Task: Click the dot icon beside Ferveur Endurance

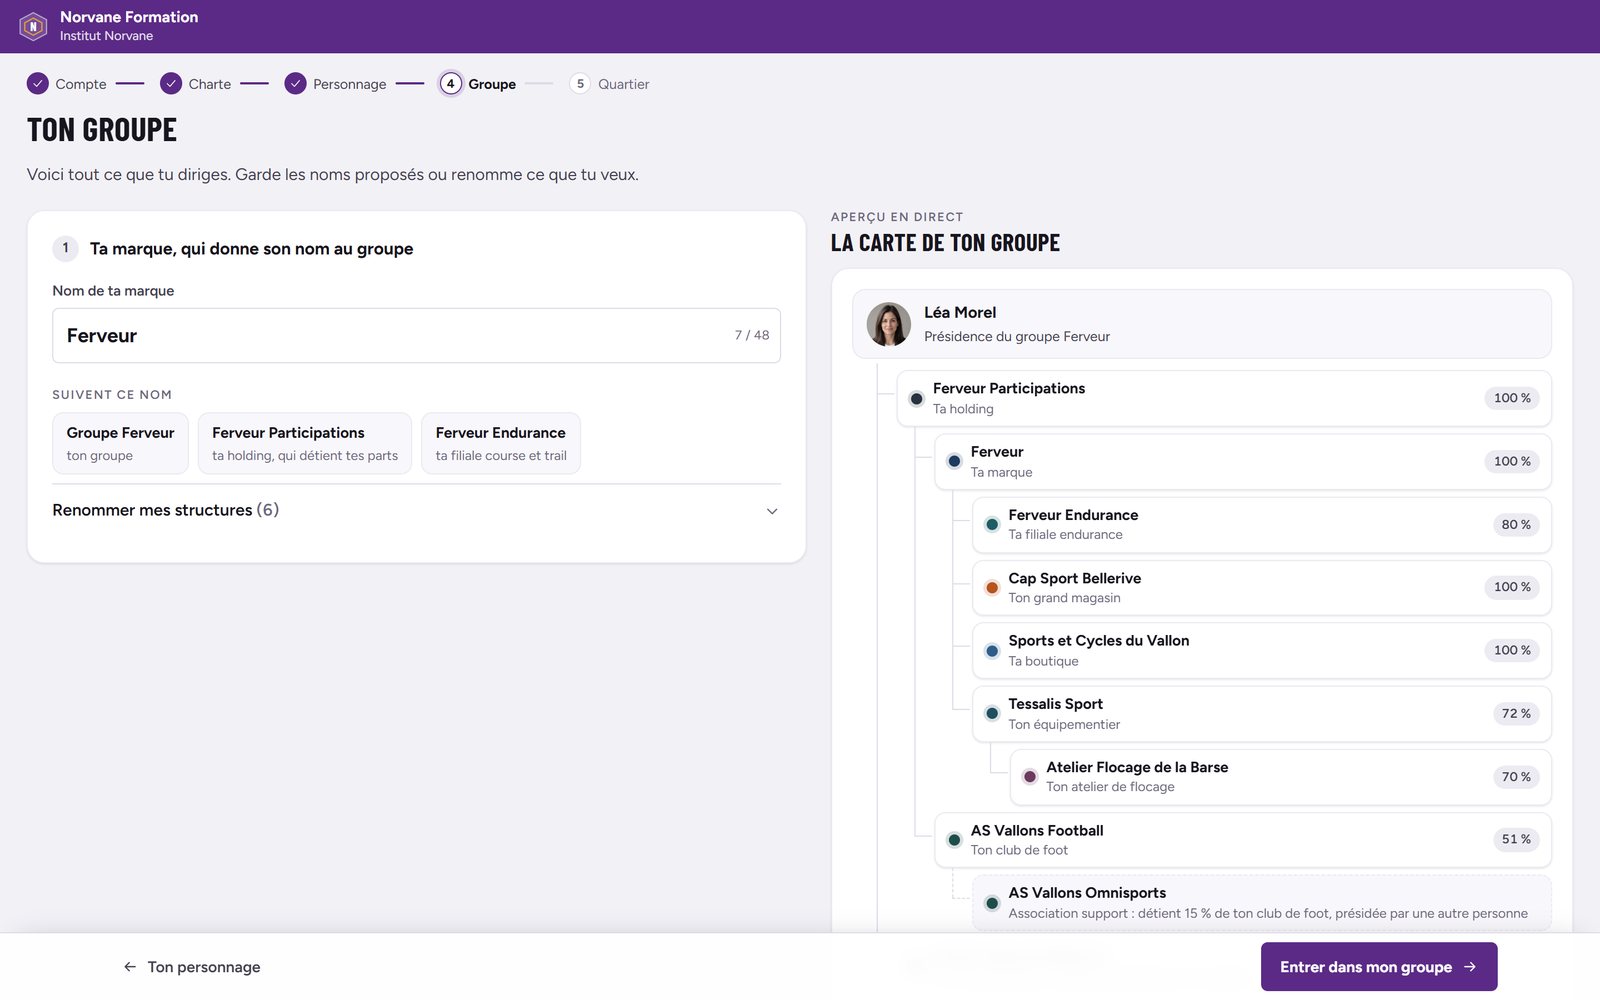Action: coord(992,524)
